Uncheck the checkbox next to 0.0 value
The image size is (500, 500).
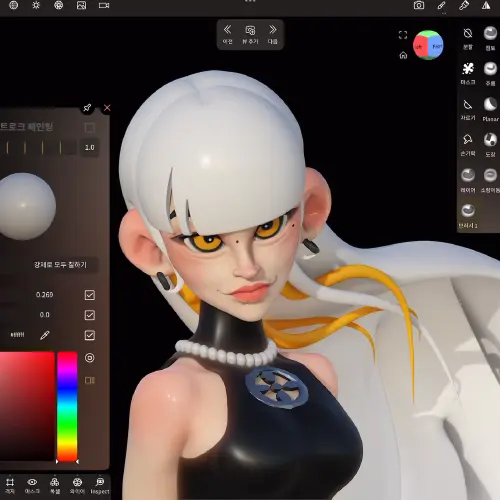[x=90, y=315]
